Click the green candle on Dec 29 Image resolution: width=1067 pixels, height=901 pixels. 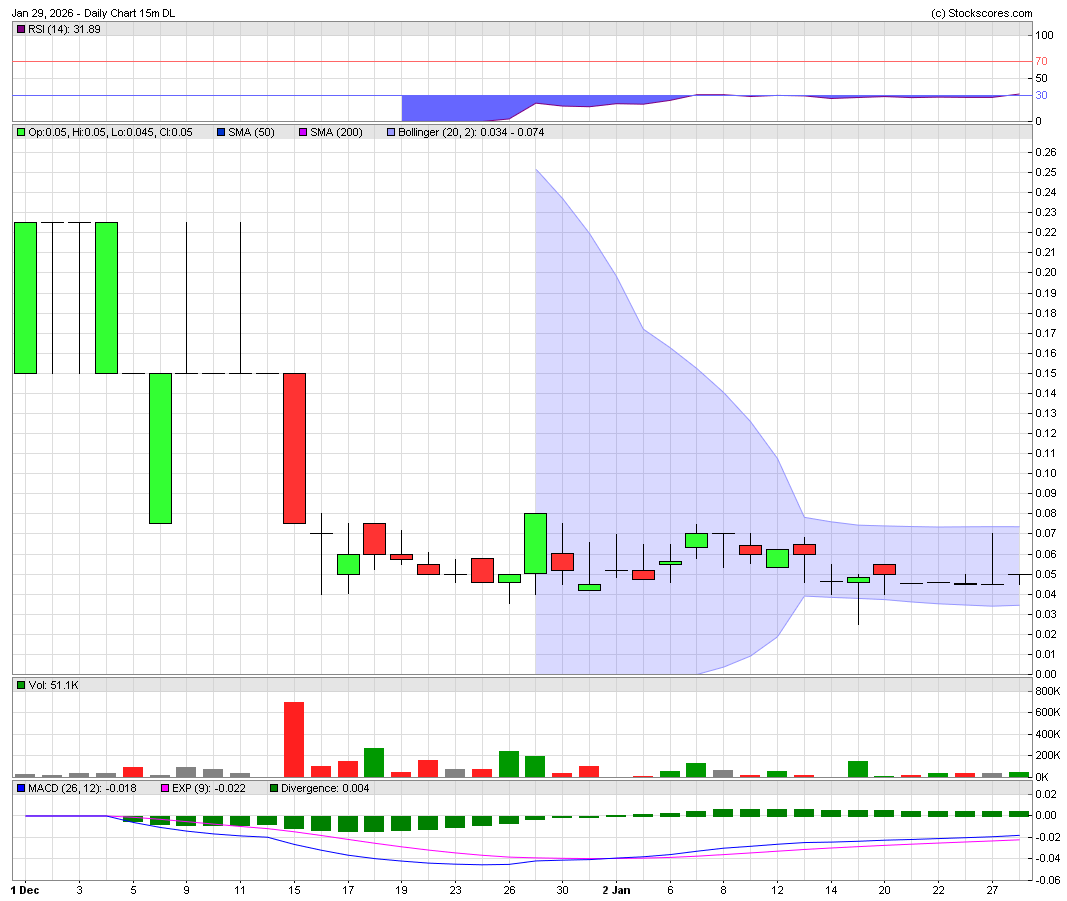click(536, 544)
